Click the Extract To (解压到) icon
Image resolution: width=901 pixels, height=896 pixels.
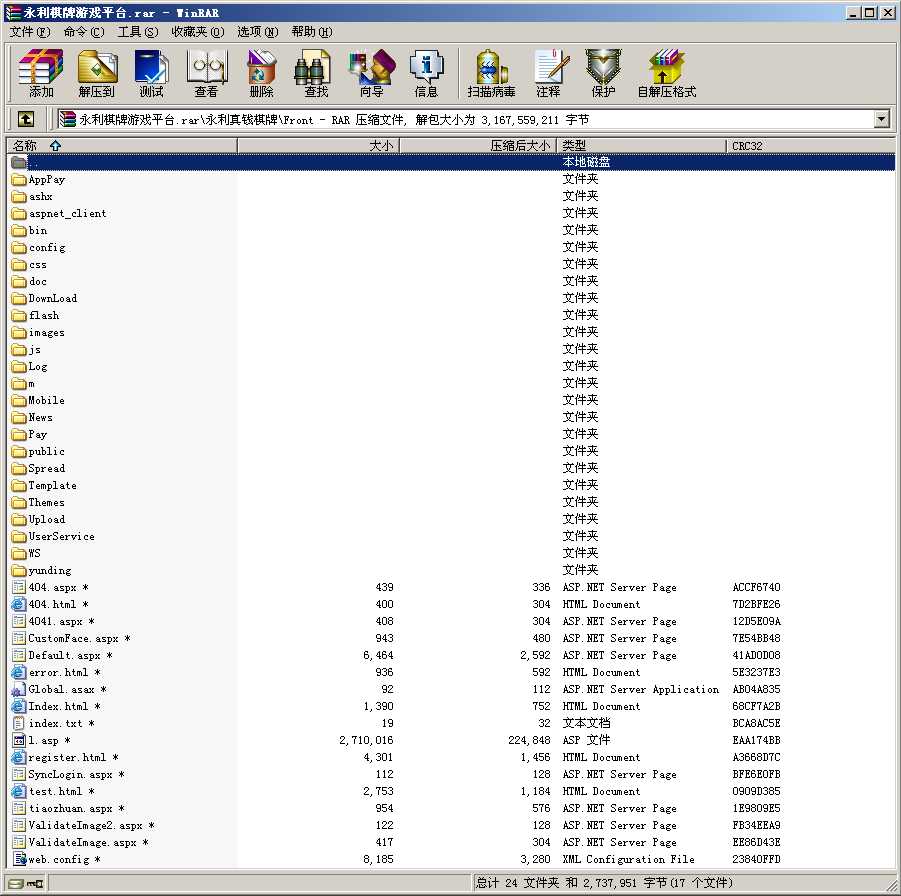(97, 73)
